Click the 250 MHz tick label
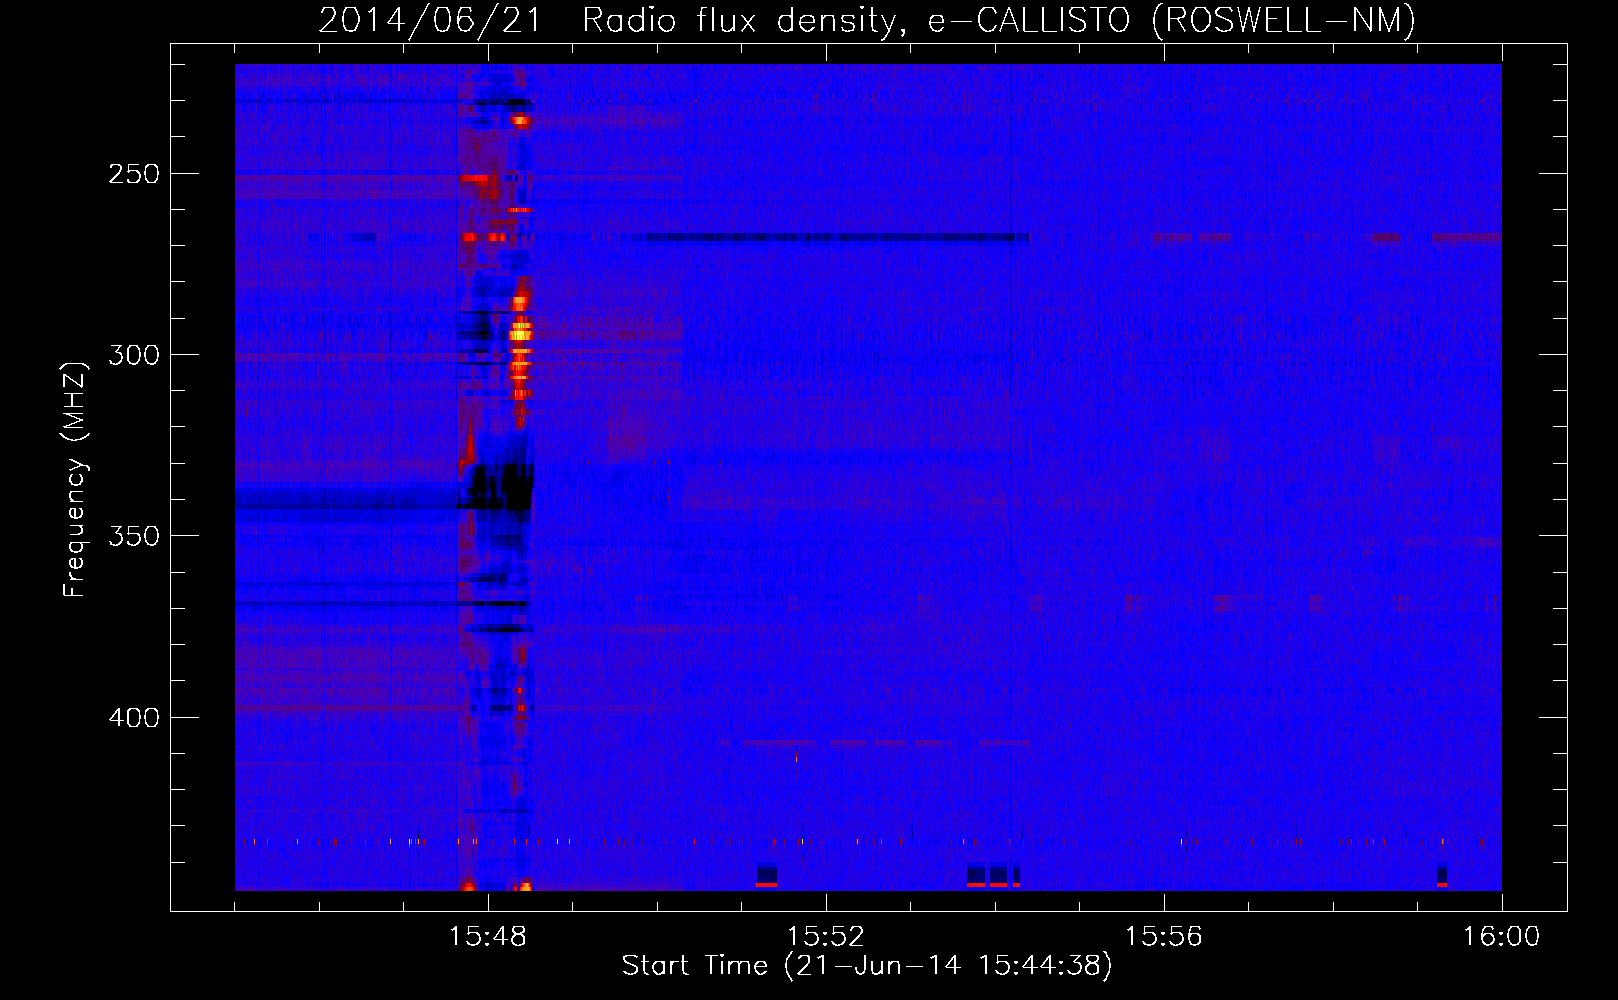Image resolution: width=1618 pixels, height=1000 pixels. tap(134, 174)
